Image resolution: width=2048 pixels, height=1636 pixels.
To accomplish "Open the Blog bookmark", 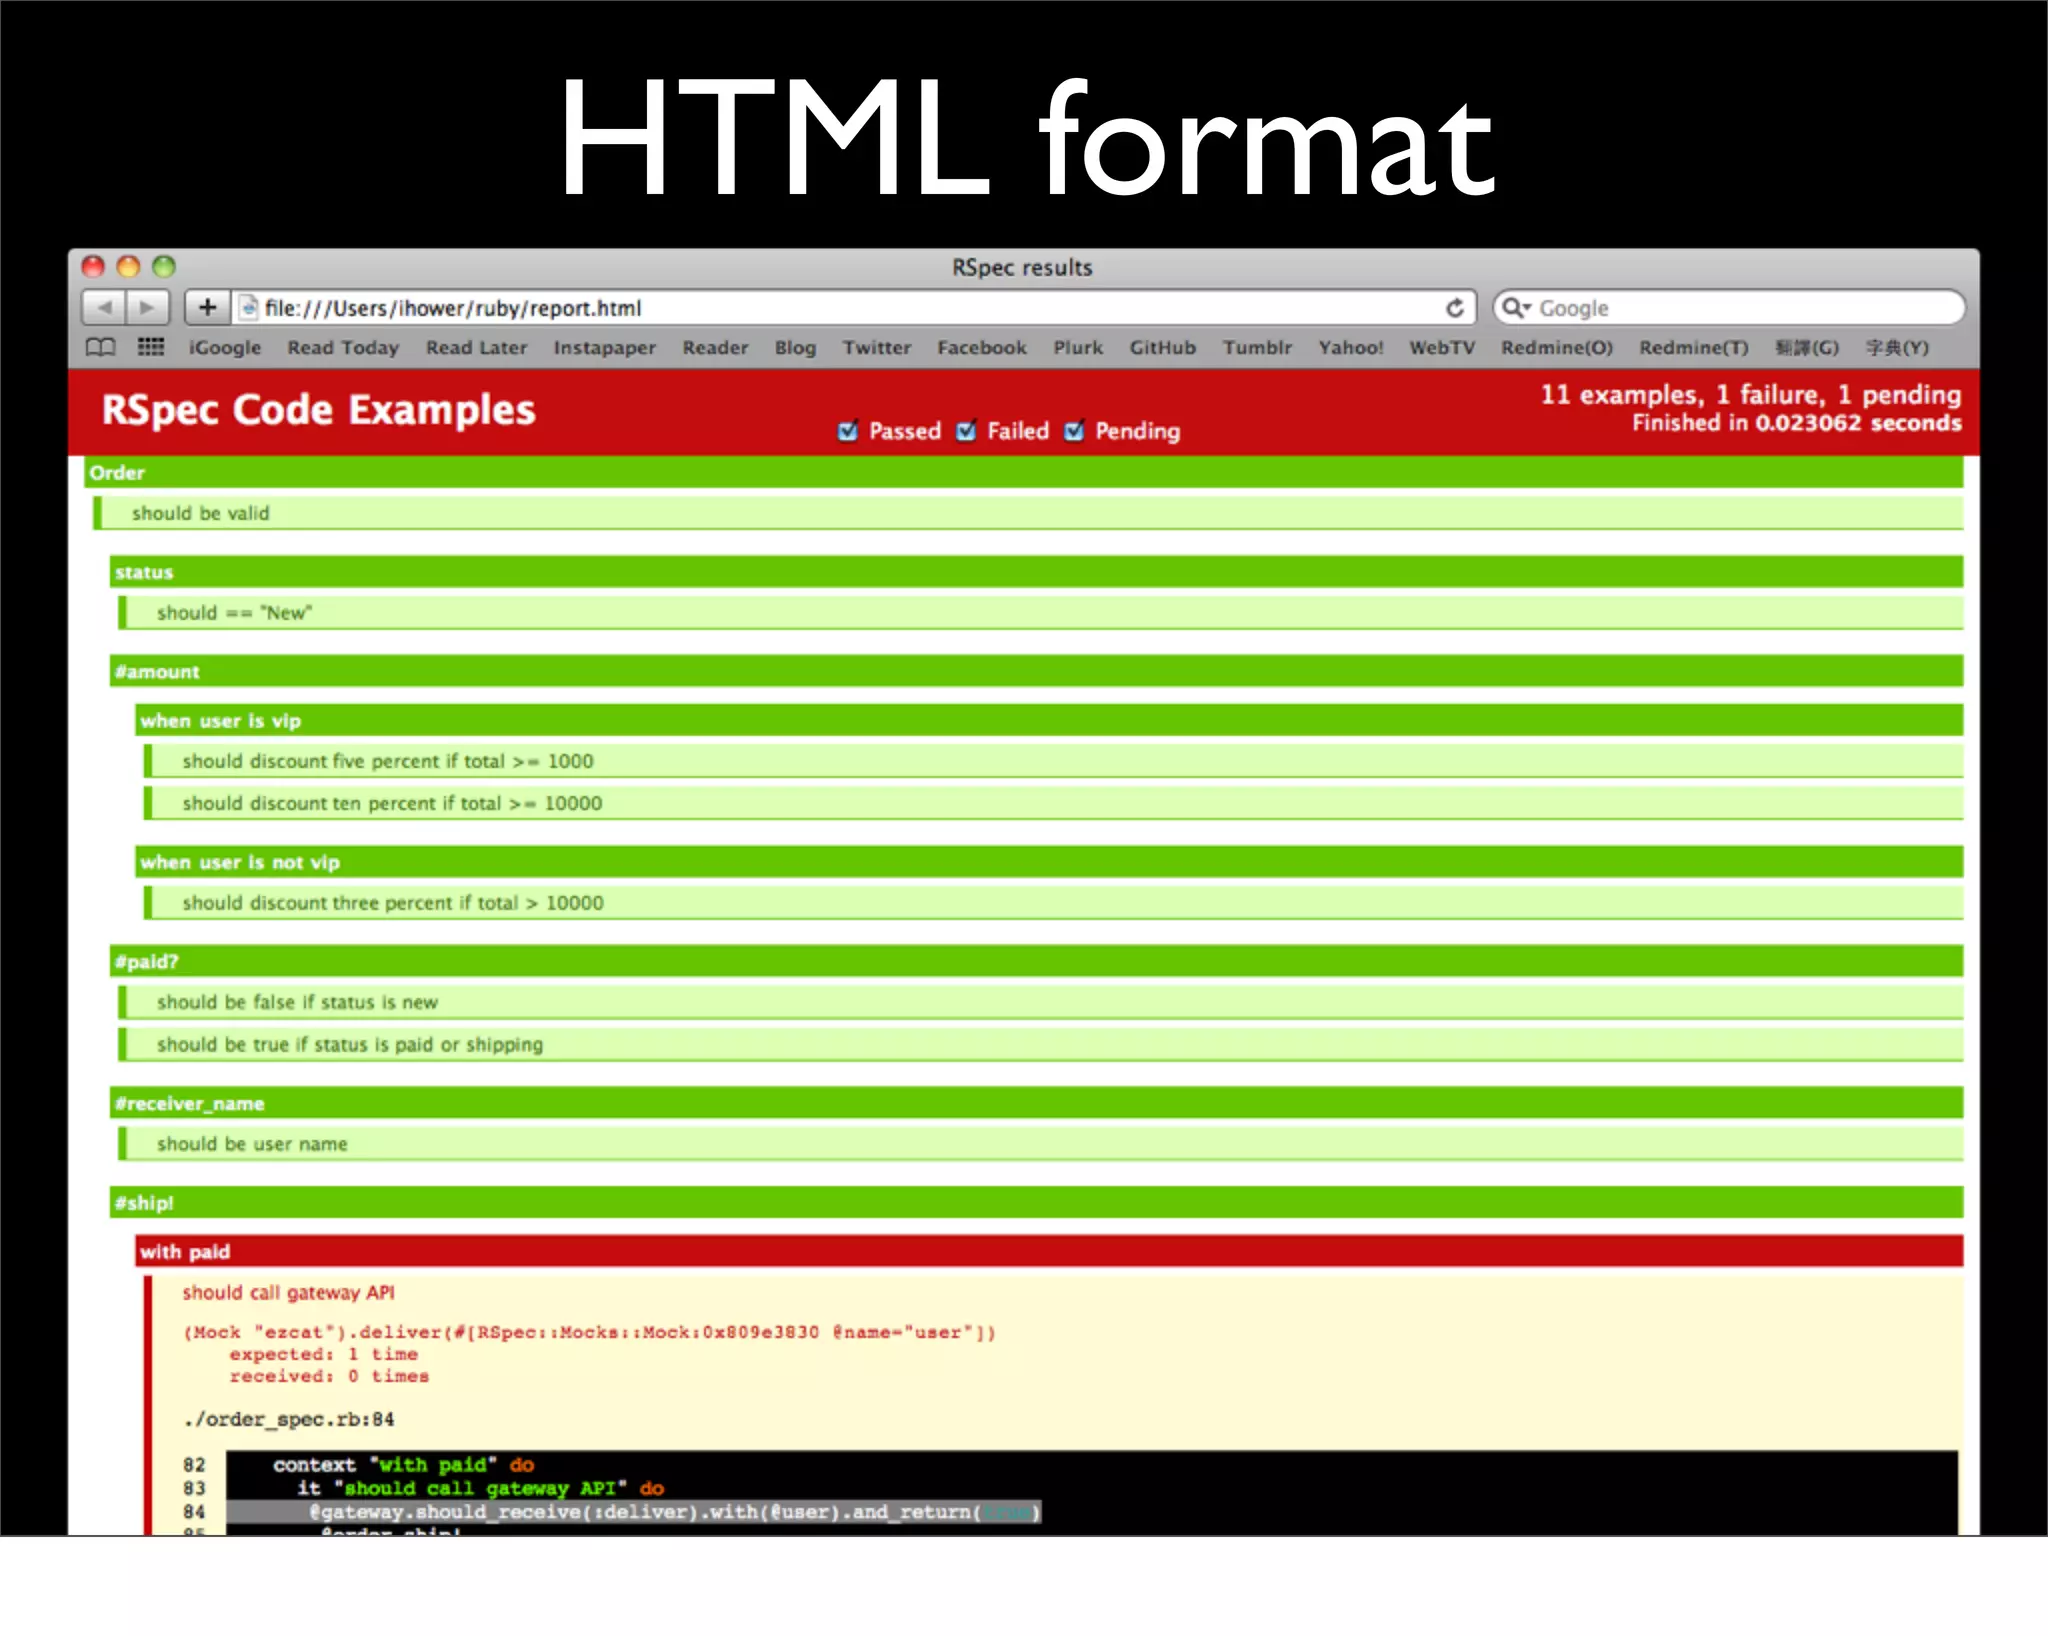I will coord(795,348).
